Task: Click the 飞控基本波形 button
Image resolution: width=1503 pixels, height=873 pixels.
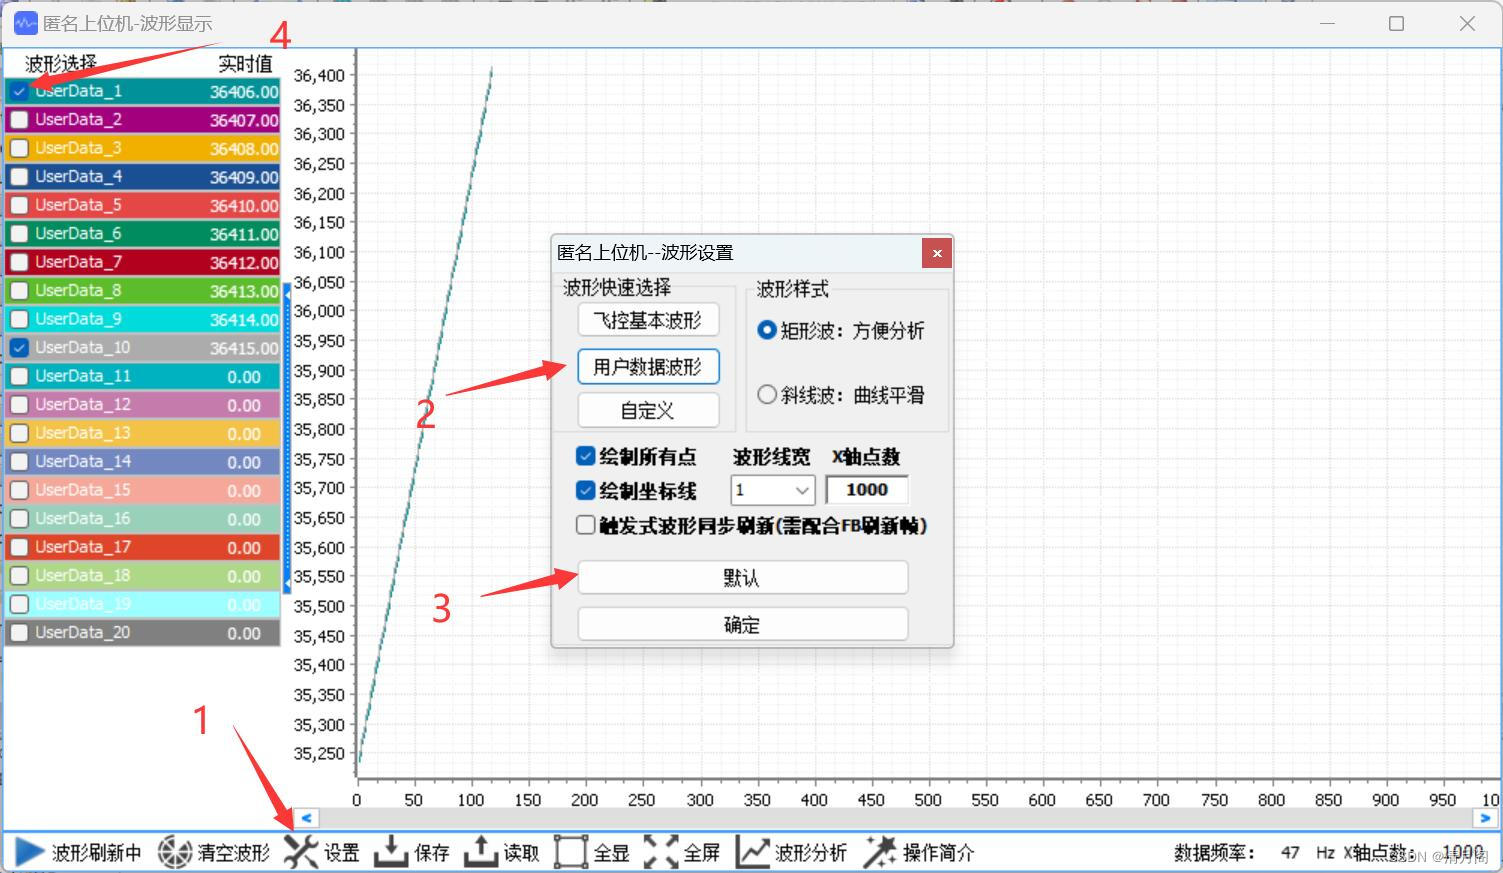Action: pos(648,320)
